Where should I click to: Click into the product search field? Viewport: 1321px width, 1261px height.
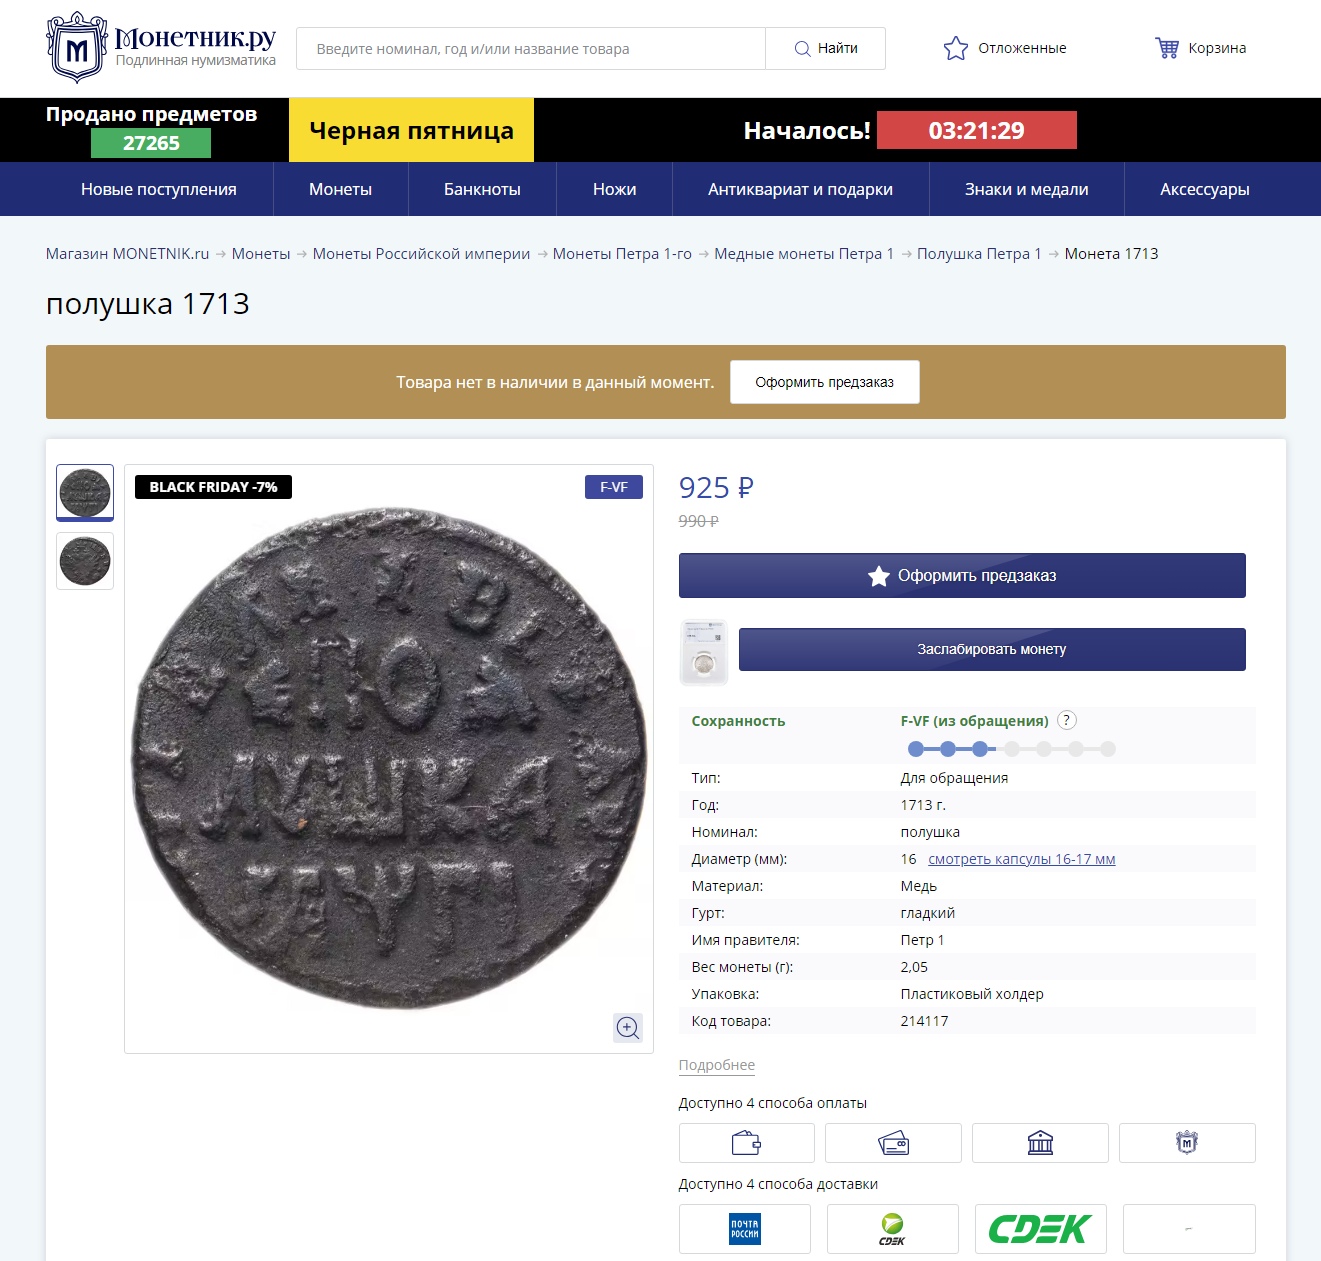[x=530, y=48]
